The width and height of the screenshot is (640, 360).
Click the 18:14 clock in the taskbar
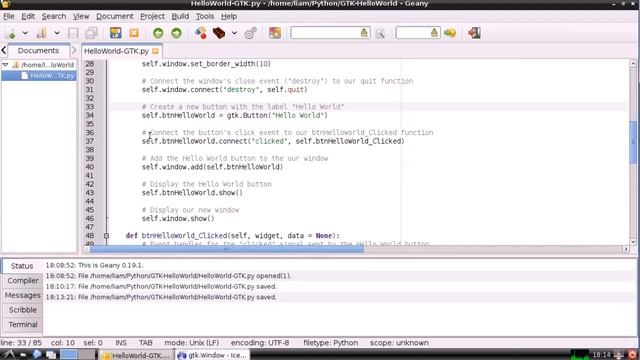(x=601, y=355)
